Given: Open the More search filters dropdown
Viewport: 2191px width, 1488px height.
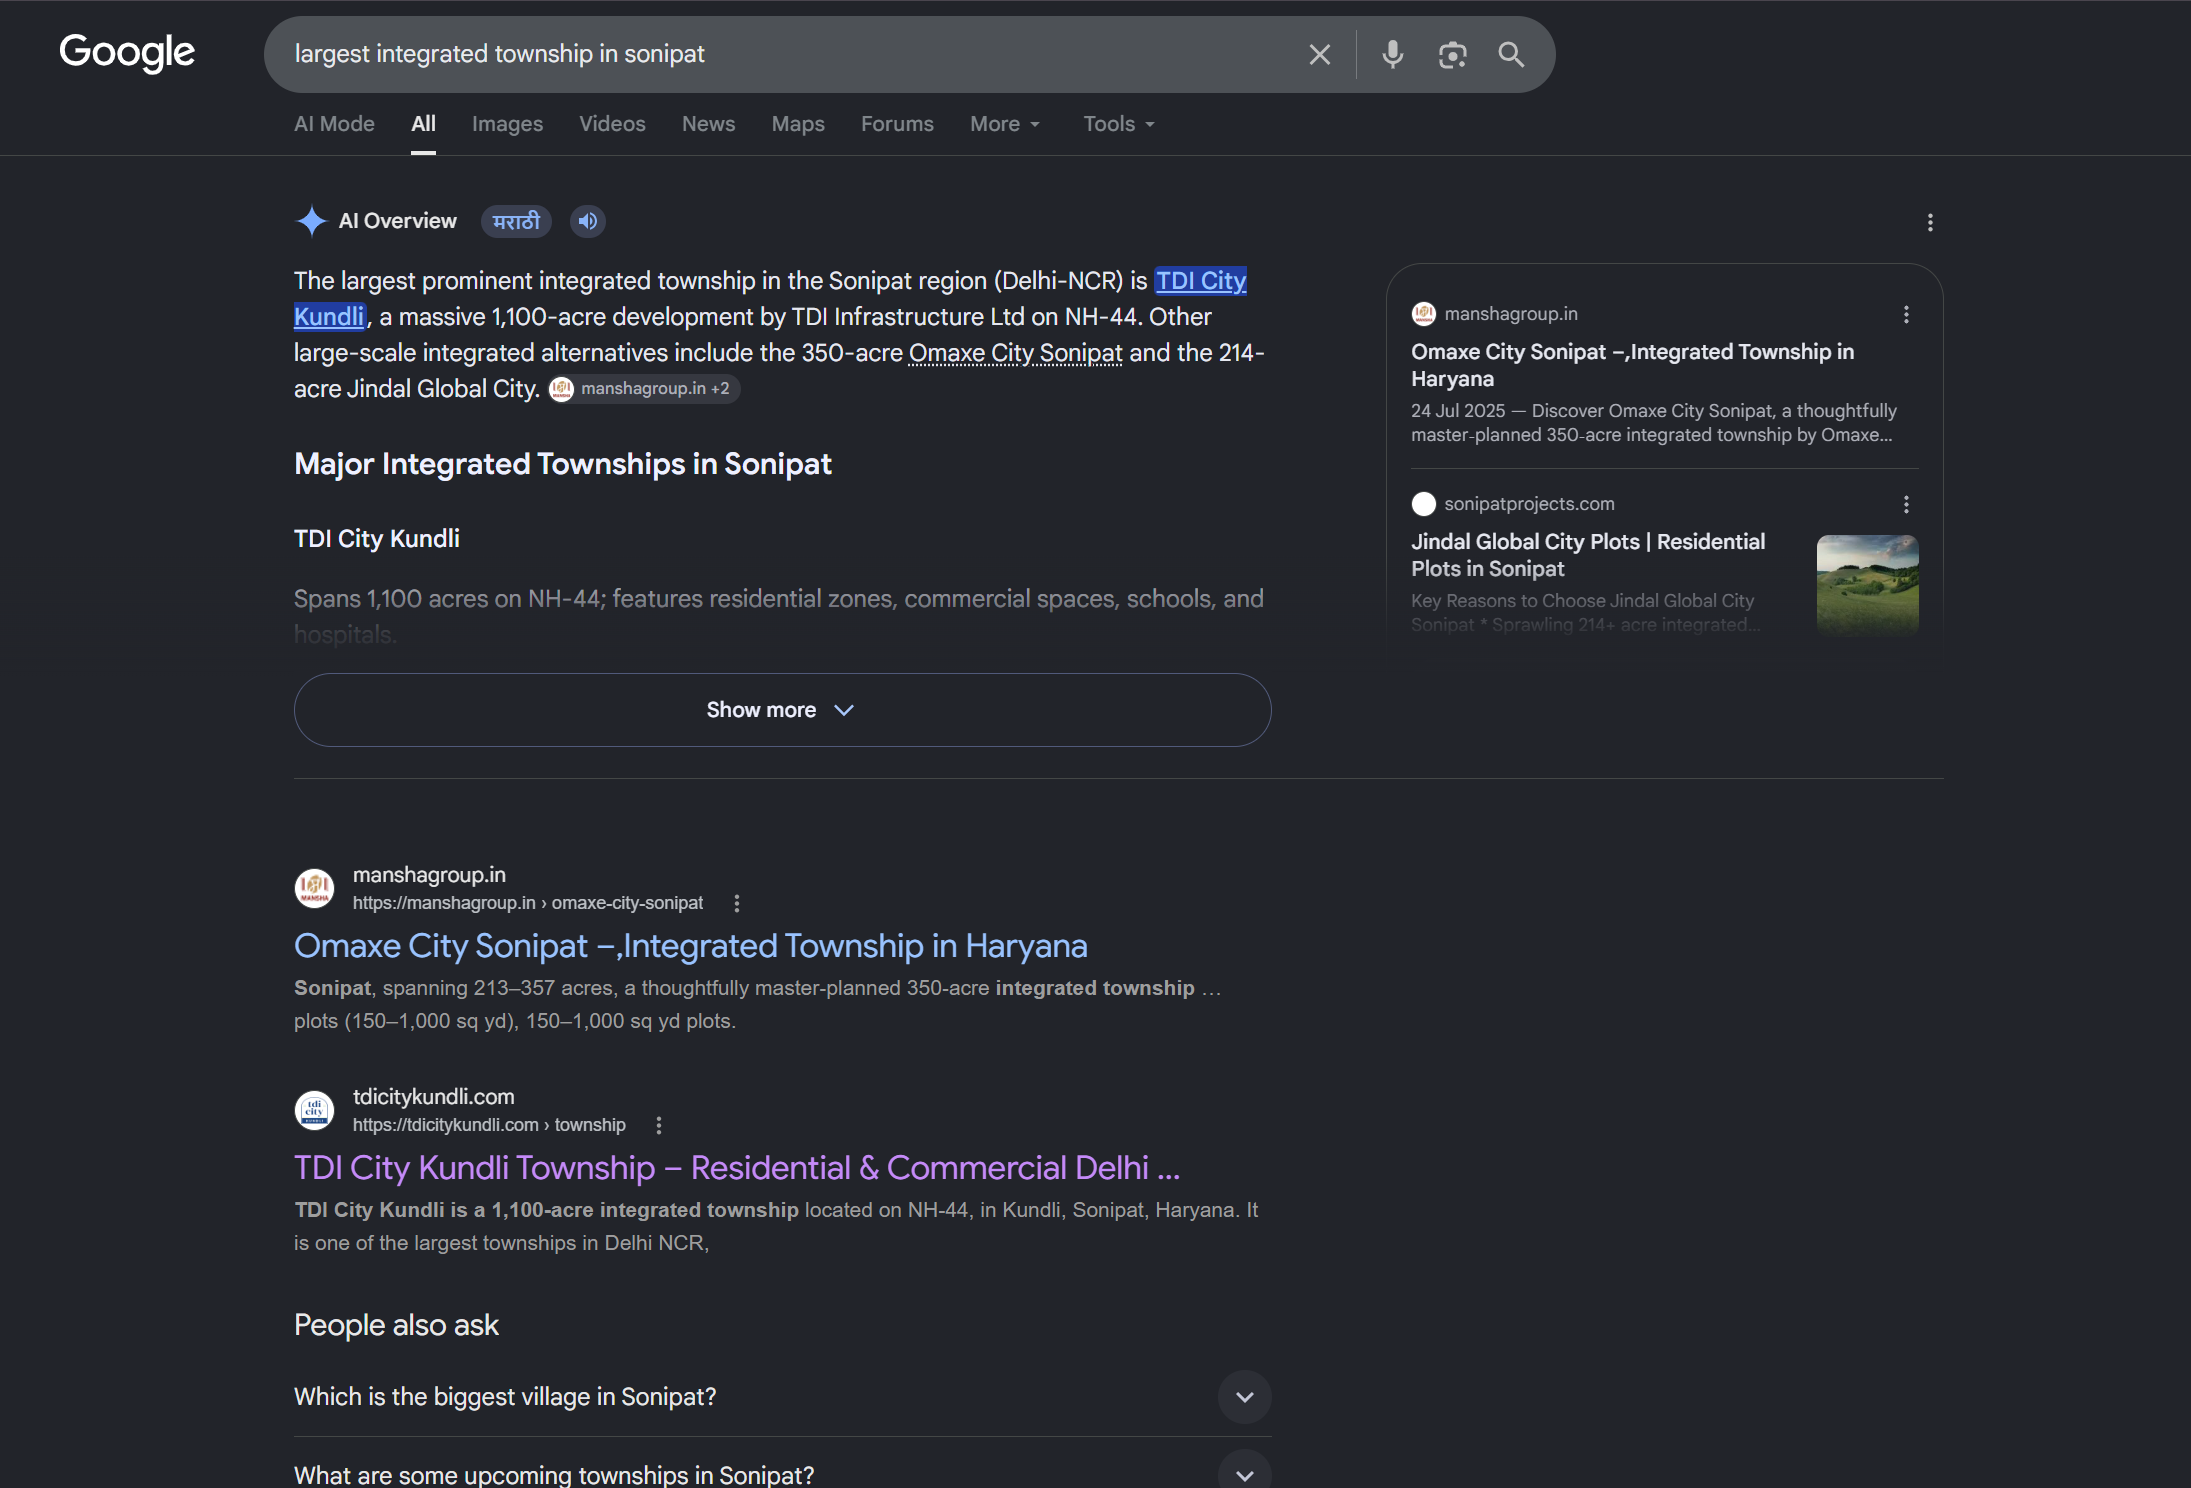Looking at the screenshot, I should (x=1005, y=124).
